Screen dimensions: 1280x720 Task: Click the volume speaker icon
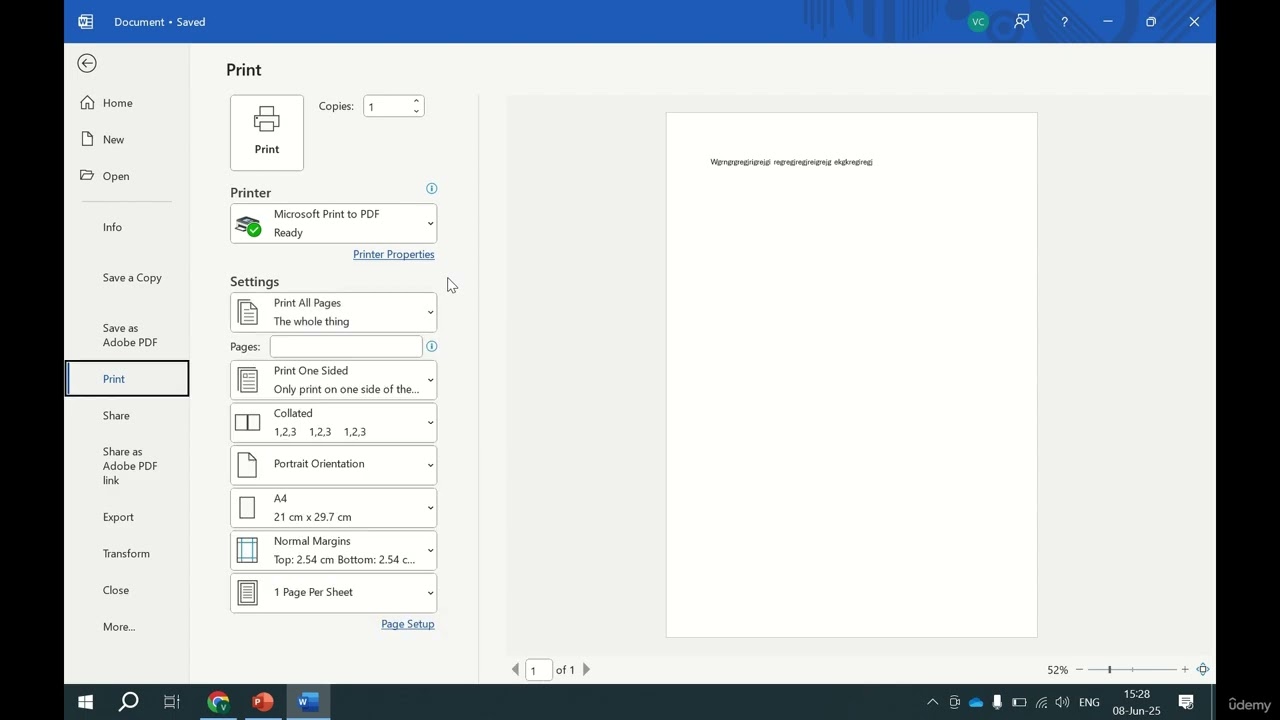pos(1062,702)
